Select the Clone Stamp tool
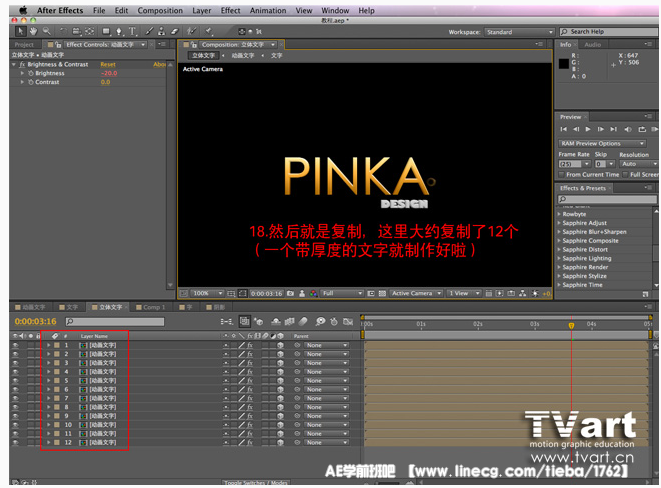Screen dimensions: 661x488 (161, 31)
